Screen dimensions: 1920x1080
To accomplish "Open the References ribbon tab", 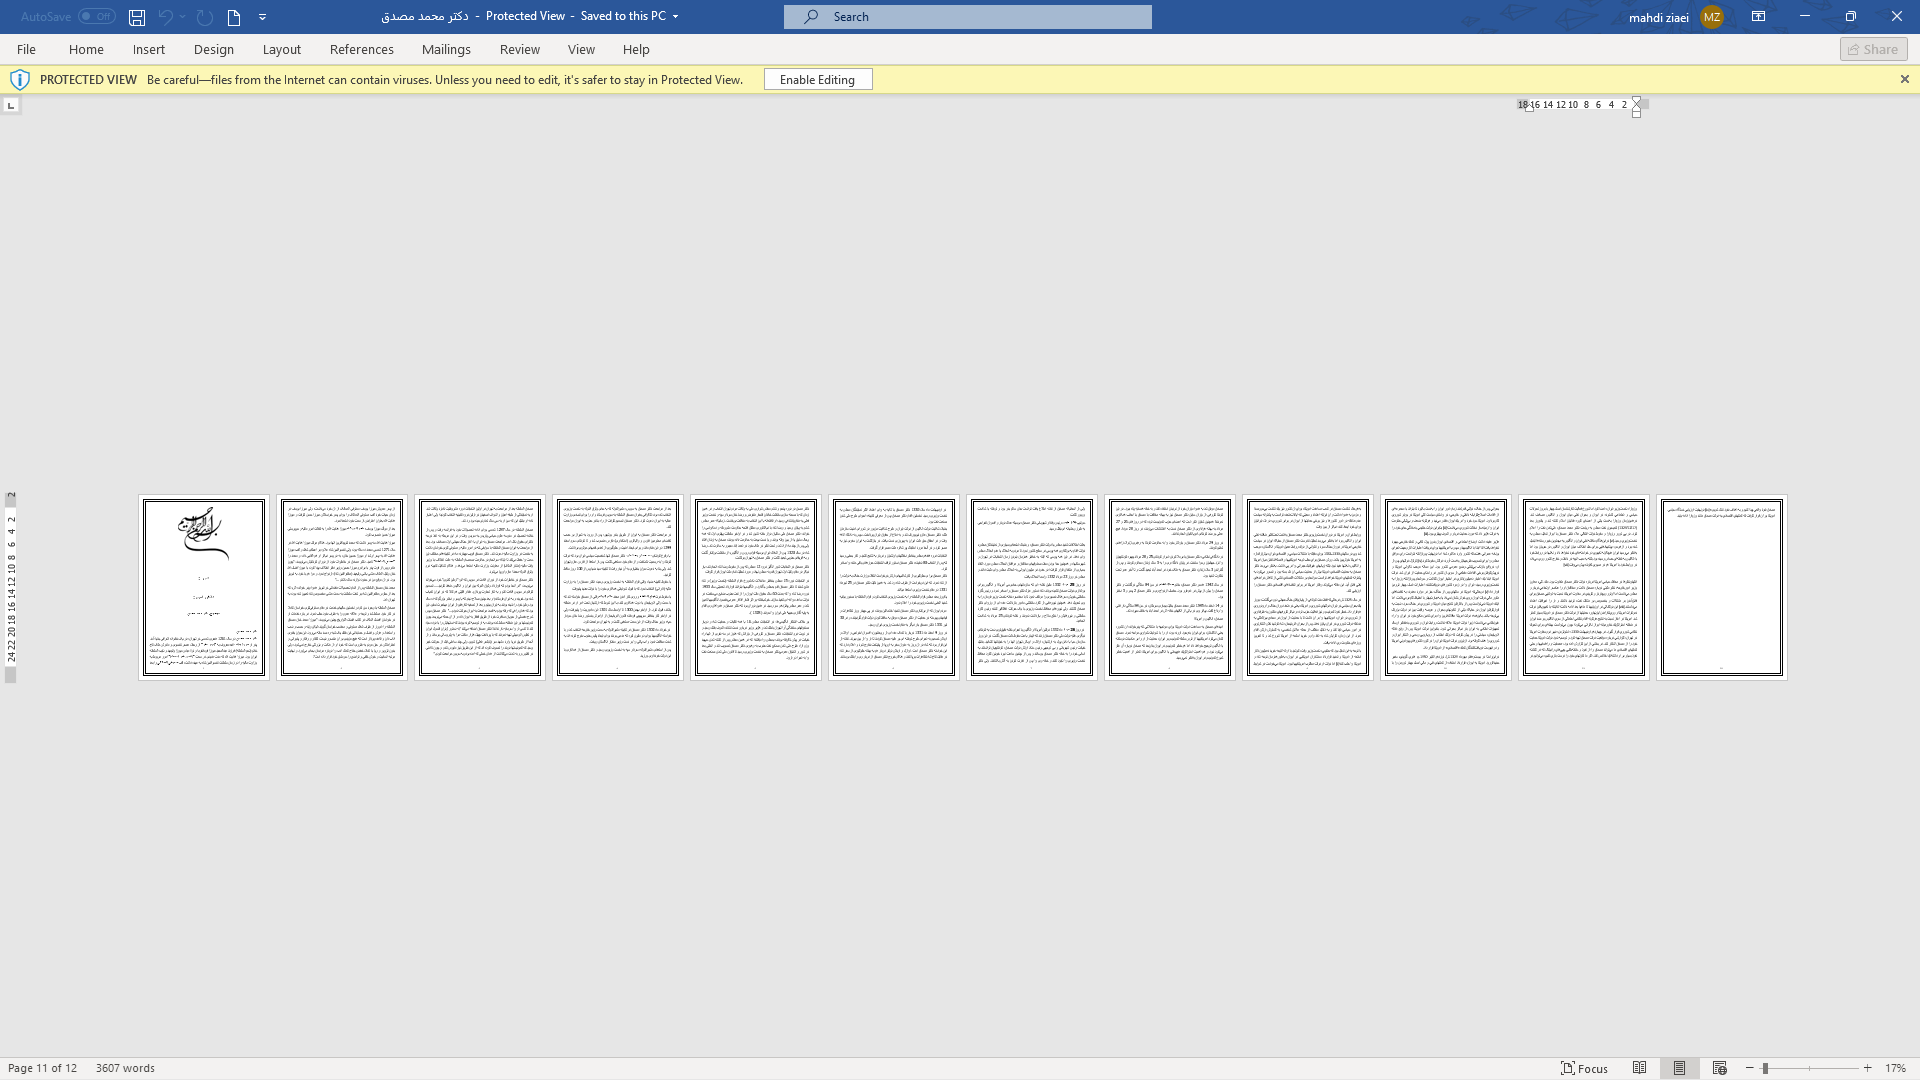I will 361,49.
